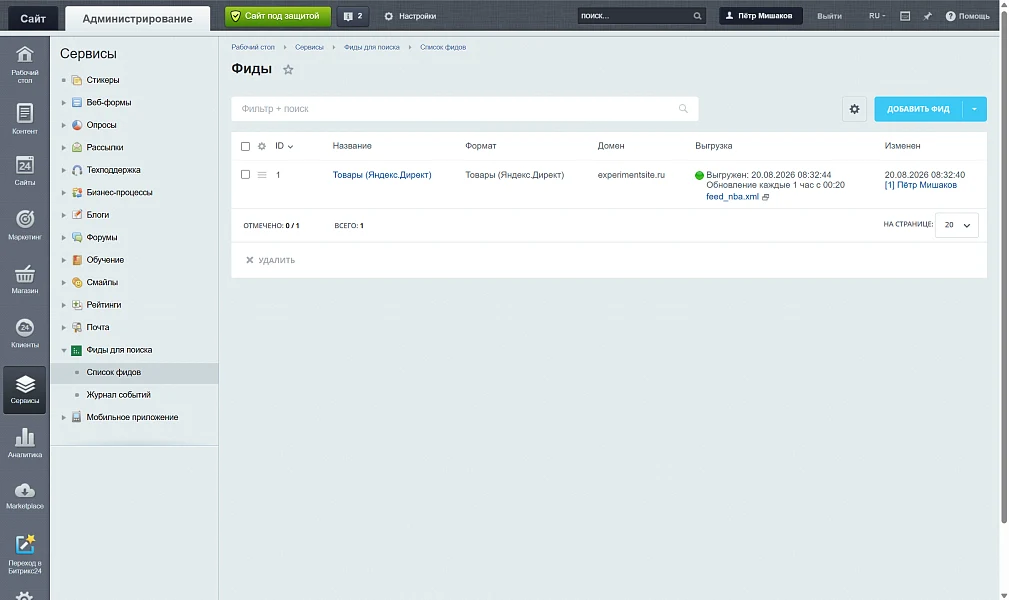Viewport: 1009px width, 600px height.
Task: Open the Маркетинг sidebar section
Action: (24, 225)
